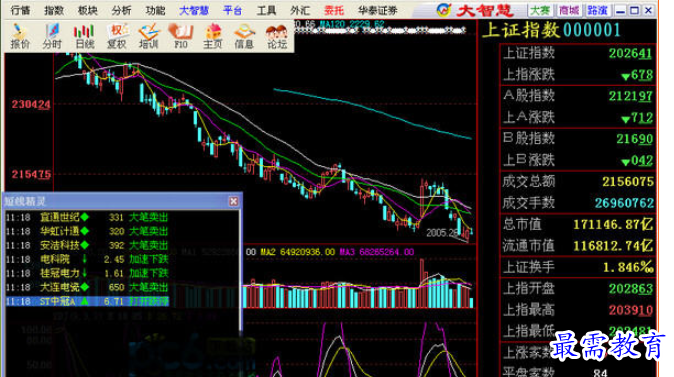674x377 pixels.
Task: Click the 上证指数 000001 title
Action: tap(551, 31)
